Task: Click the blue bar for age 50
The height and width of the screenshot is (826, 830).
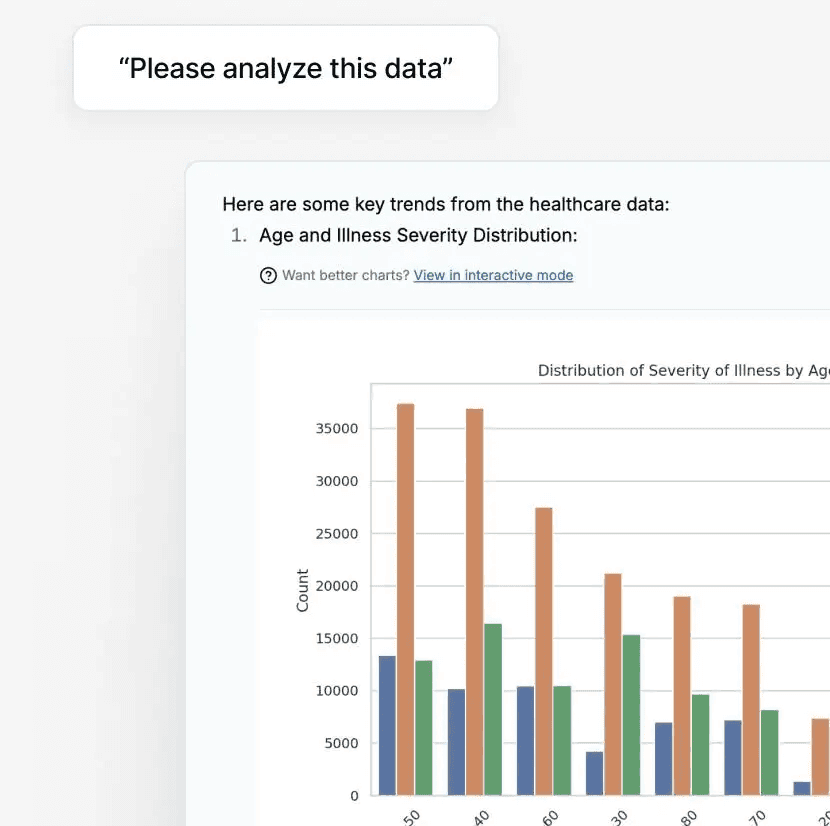Action: click(387, 725)
